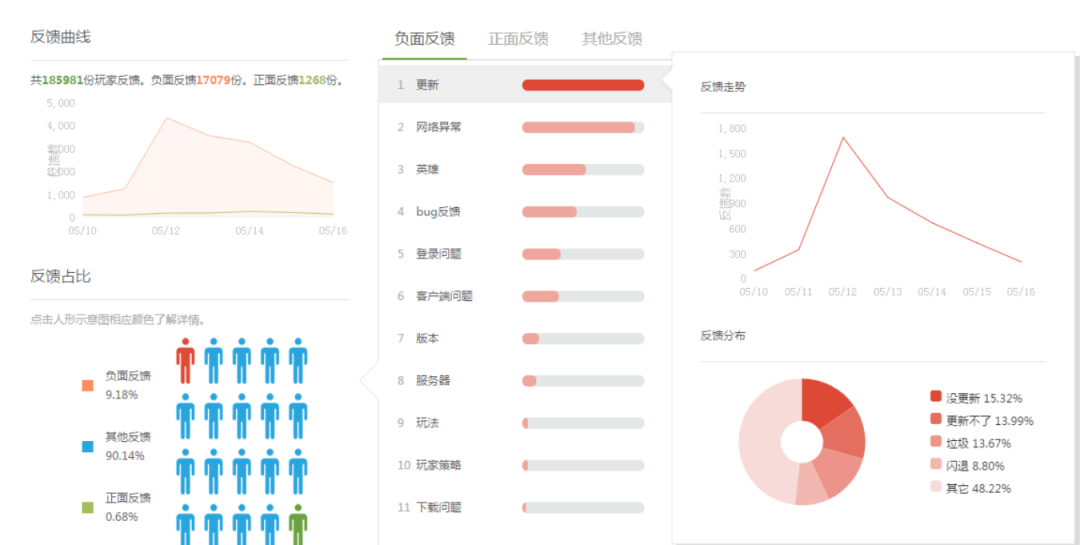Click the 17079 negative feedback number
This screenshot has height=545, width=1080.
point(214,80)
